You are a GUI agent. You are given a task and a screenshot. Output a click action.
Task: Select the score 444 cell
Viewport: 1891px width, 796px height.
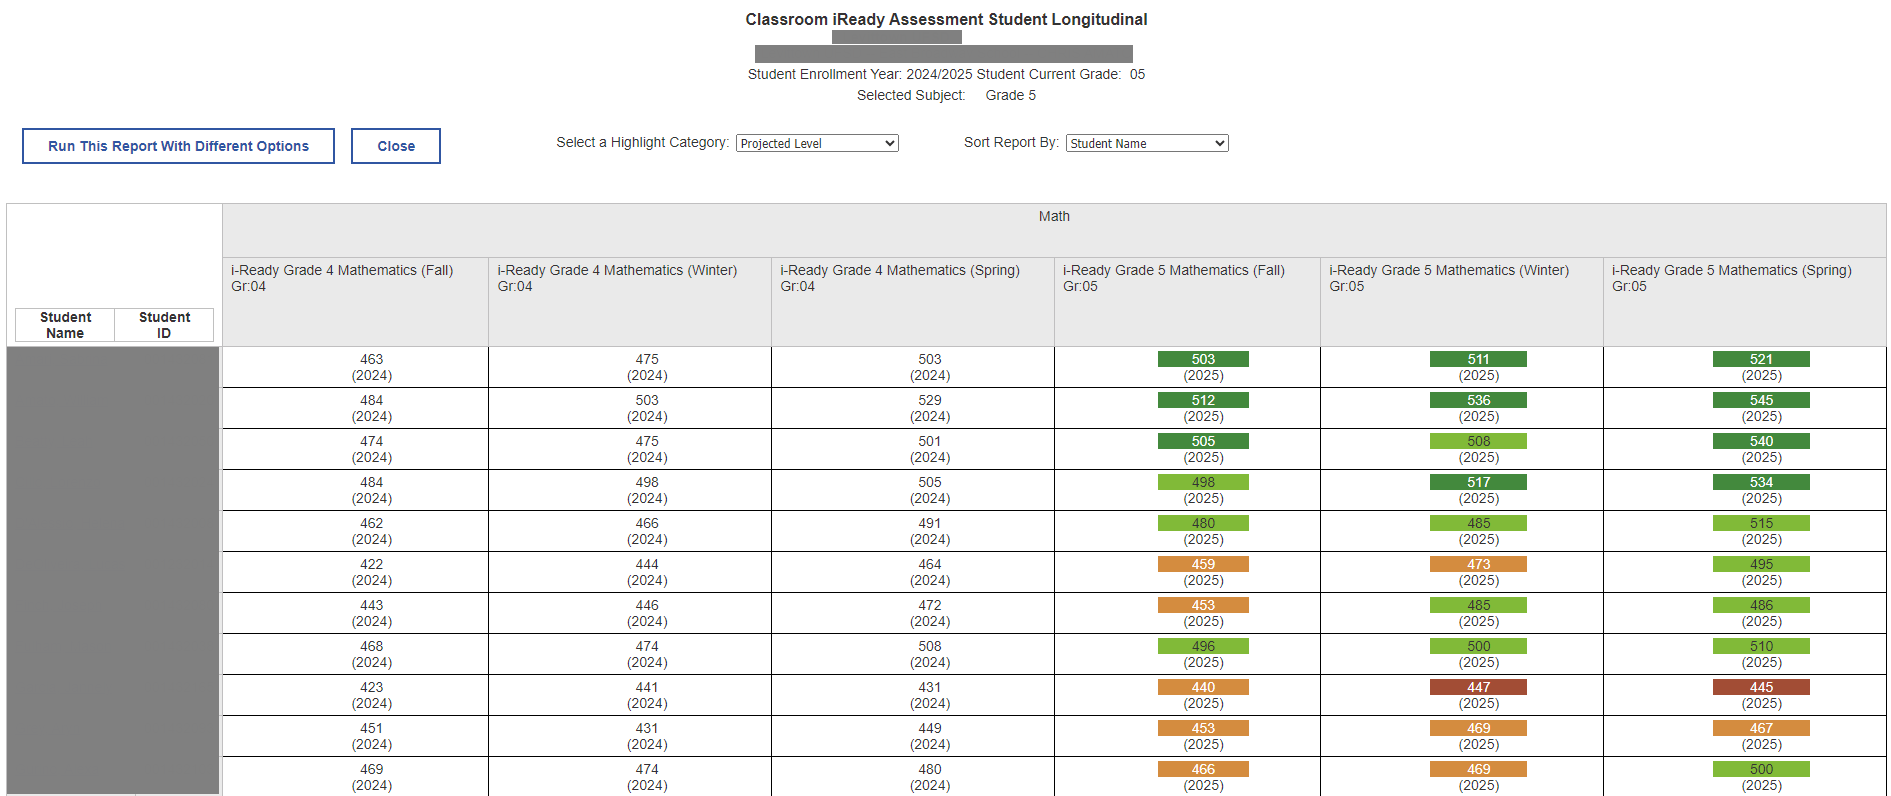(x=630, y=572)
